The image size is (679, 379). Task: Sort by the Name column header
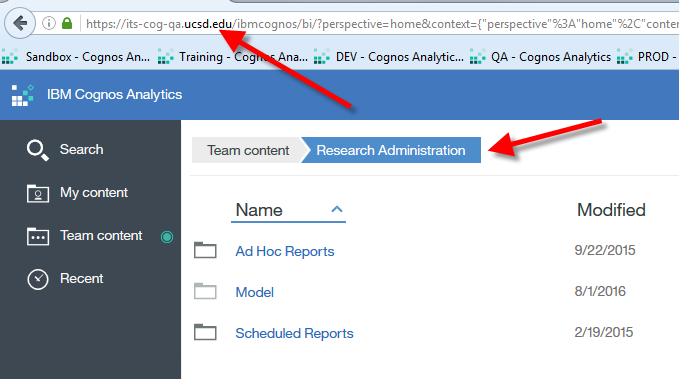[259, 210]
